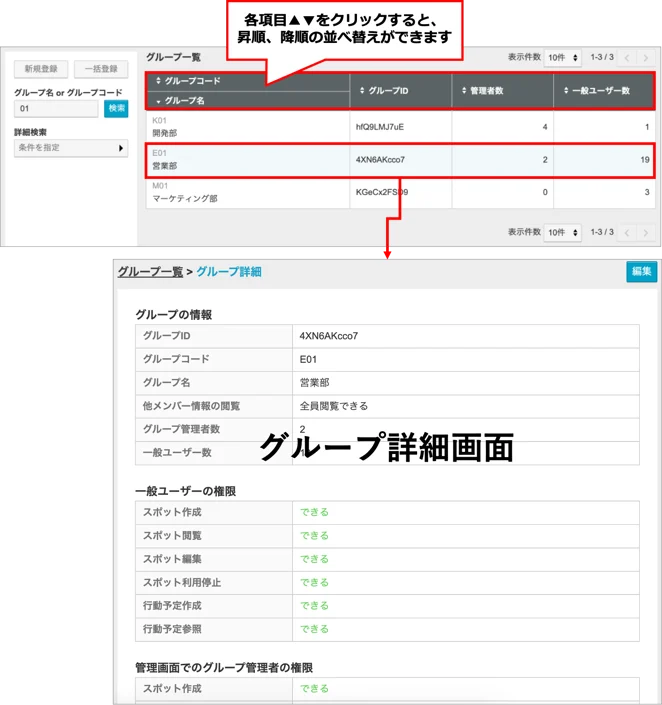Click the blue 編集 button
The height and width of the screenshot is (705, 662).
click(642, 272)
